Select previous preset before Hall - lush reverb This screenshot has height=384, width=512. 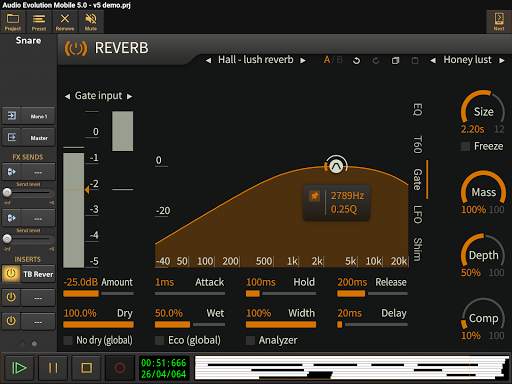coord(208,60)
